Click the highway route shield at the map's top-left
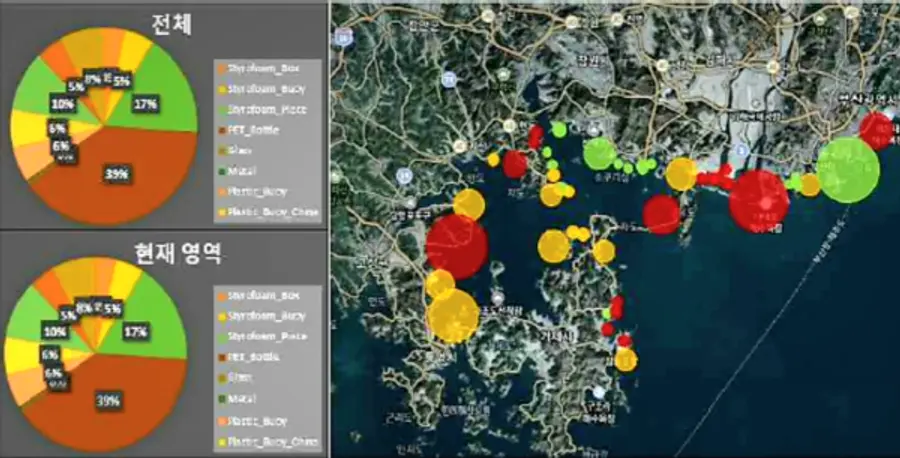900x458 pixels. [x=344, y=38]
